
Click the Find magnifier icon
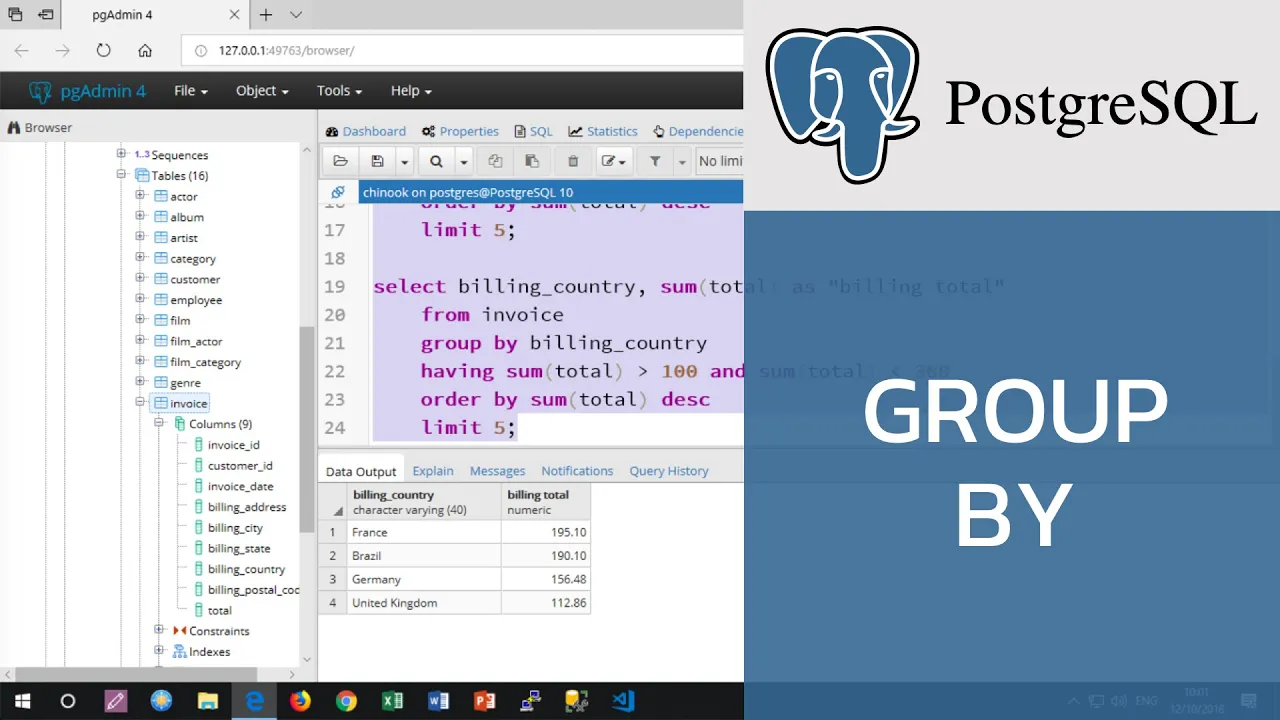(436, 161)
